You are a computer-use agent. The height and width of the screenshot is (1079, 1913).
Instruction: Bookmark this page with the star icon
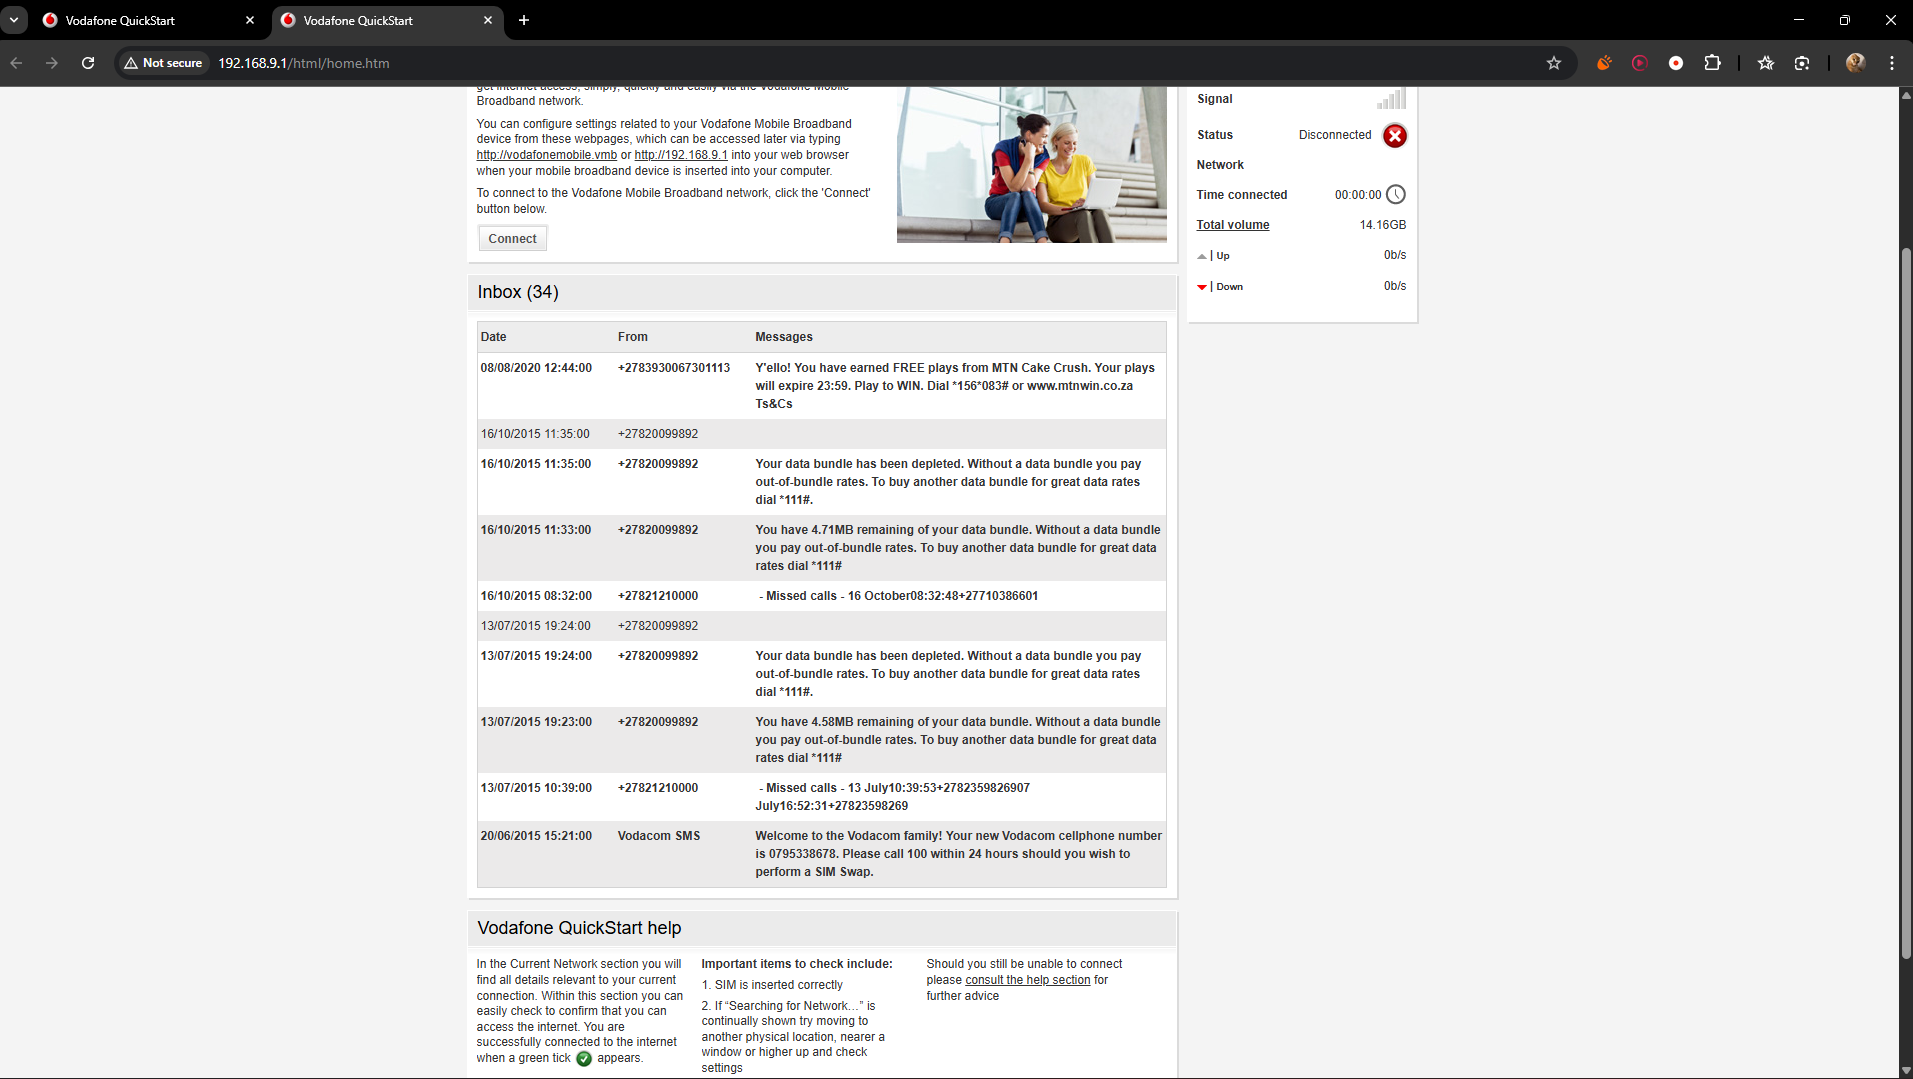point(1553,63)
